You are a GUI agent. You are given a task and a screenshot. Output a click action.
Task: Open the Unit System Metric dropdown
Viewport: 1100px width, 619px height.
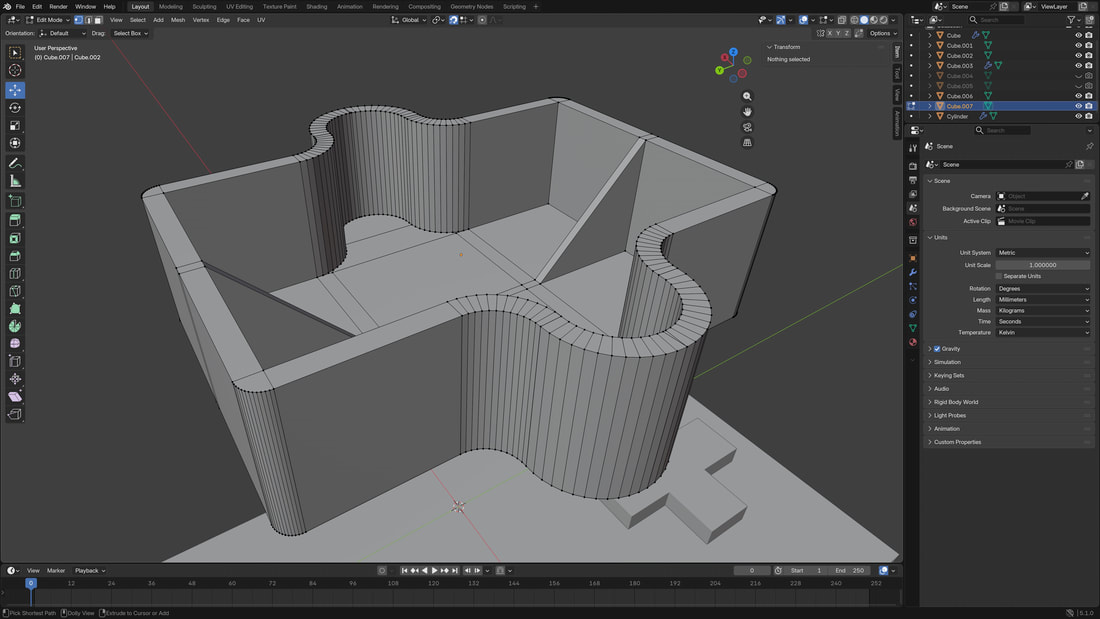tap(1043, 253)
